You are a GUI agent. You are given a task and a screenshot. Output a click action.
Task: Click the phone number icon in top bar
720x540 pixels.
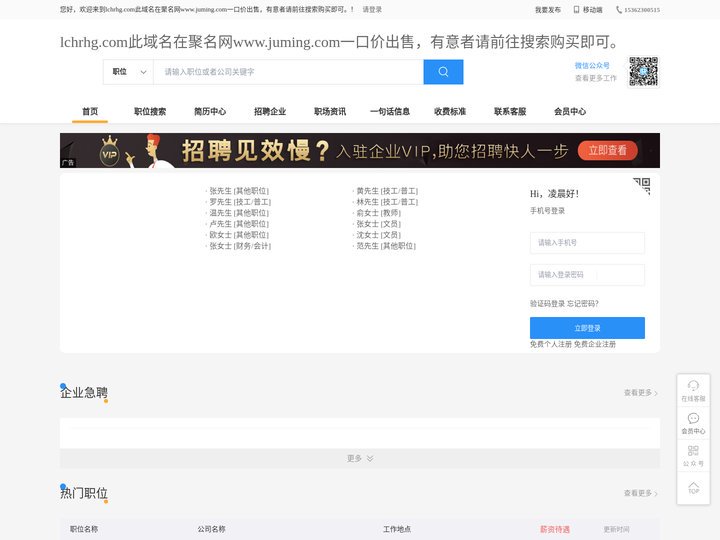619,10
